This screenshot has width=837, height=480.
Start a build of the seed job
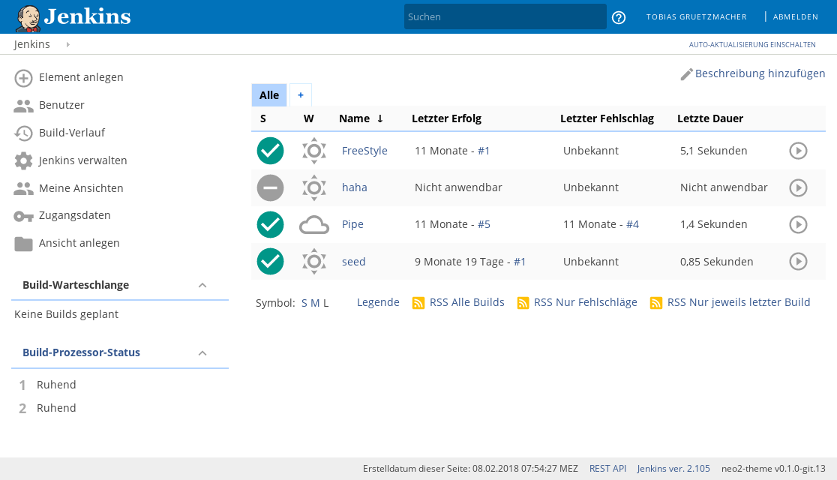[x=797, y=261]
